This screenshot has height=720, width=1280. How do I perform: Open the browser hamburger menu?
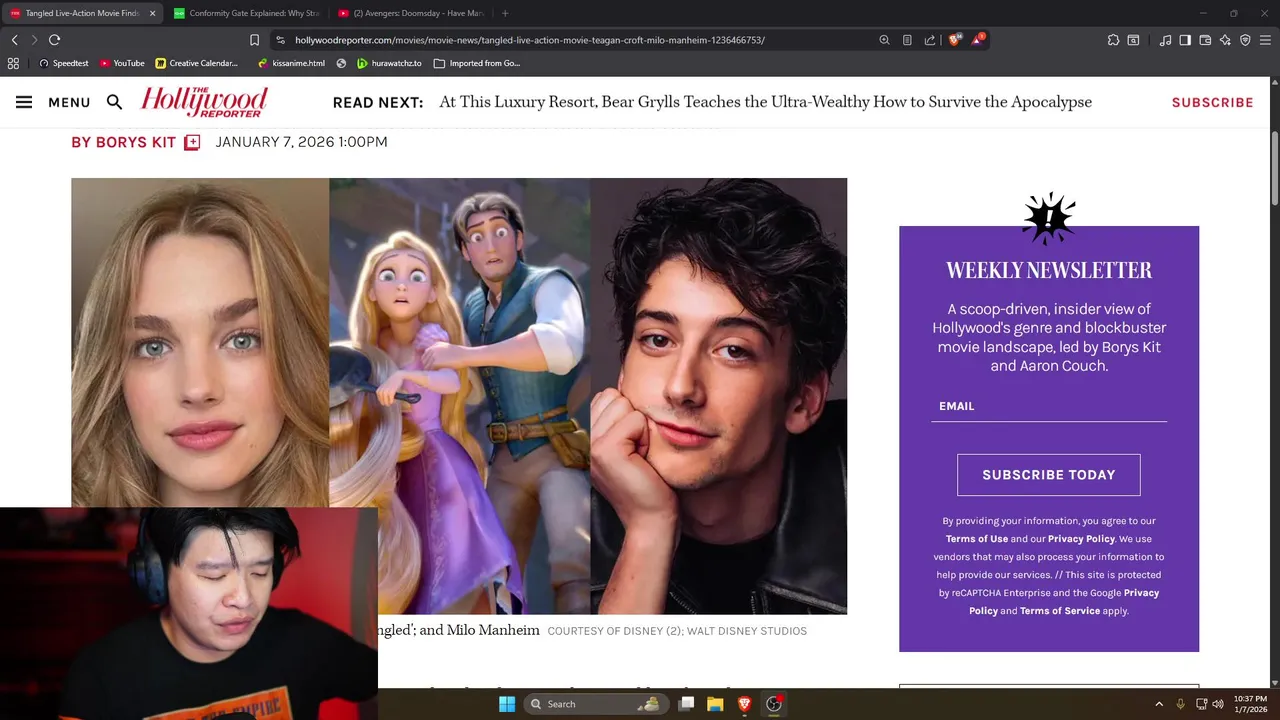(x=1265, y=40)
